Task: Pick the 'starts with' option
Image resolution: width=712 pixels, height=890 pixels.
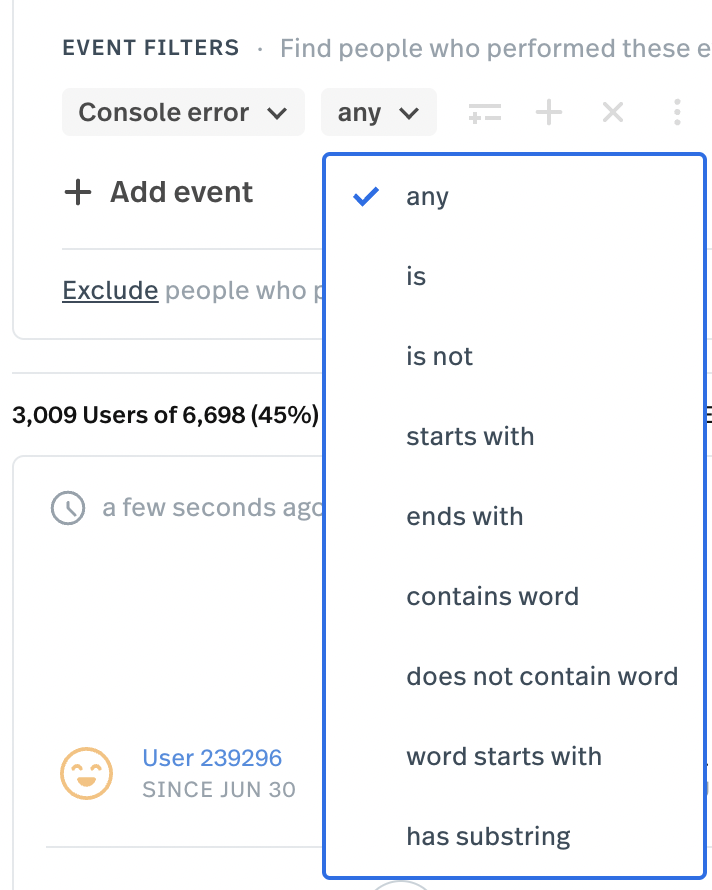Action: click(514, 436)
